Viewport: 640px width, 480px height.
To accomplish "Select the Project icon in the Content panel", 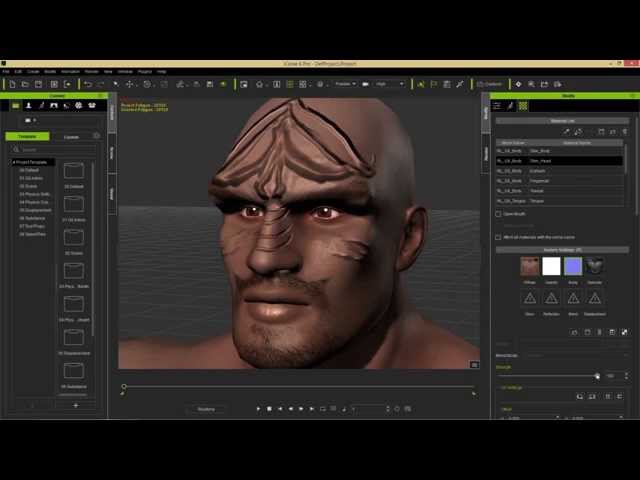I will pyautogui.click(x=16, y=106).
